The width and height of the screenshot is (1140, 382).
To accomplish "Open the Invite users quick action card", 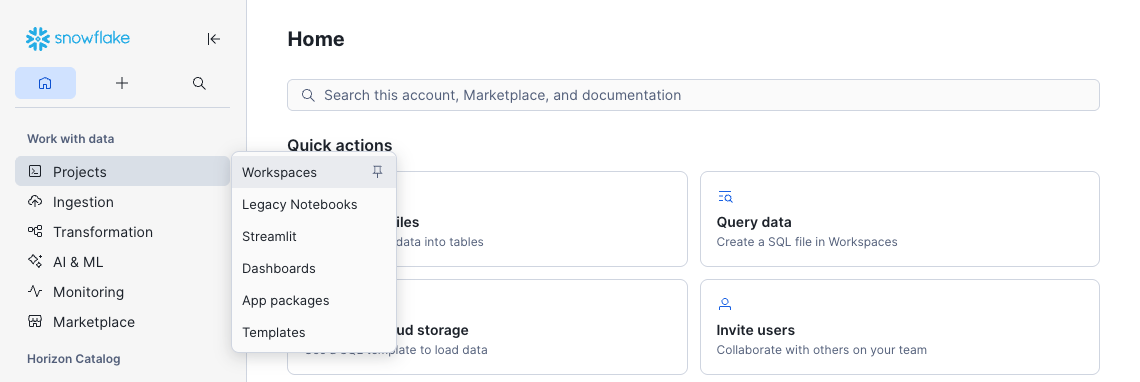I will pyautogui.click(x=899, y=327).
